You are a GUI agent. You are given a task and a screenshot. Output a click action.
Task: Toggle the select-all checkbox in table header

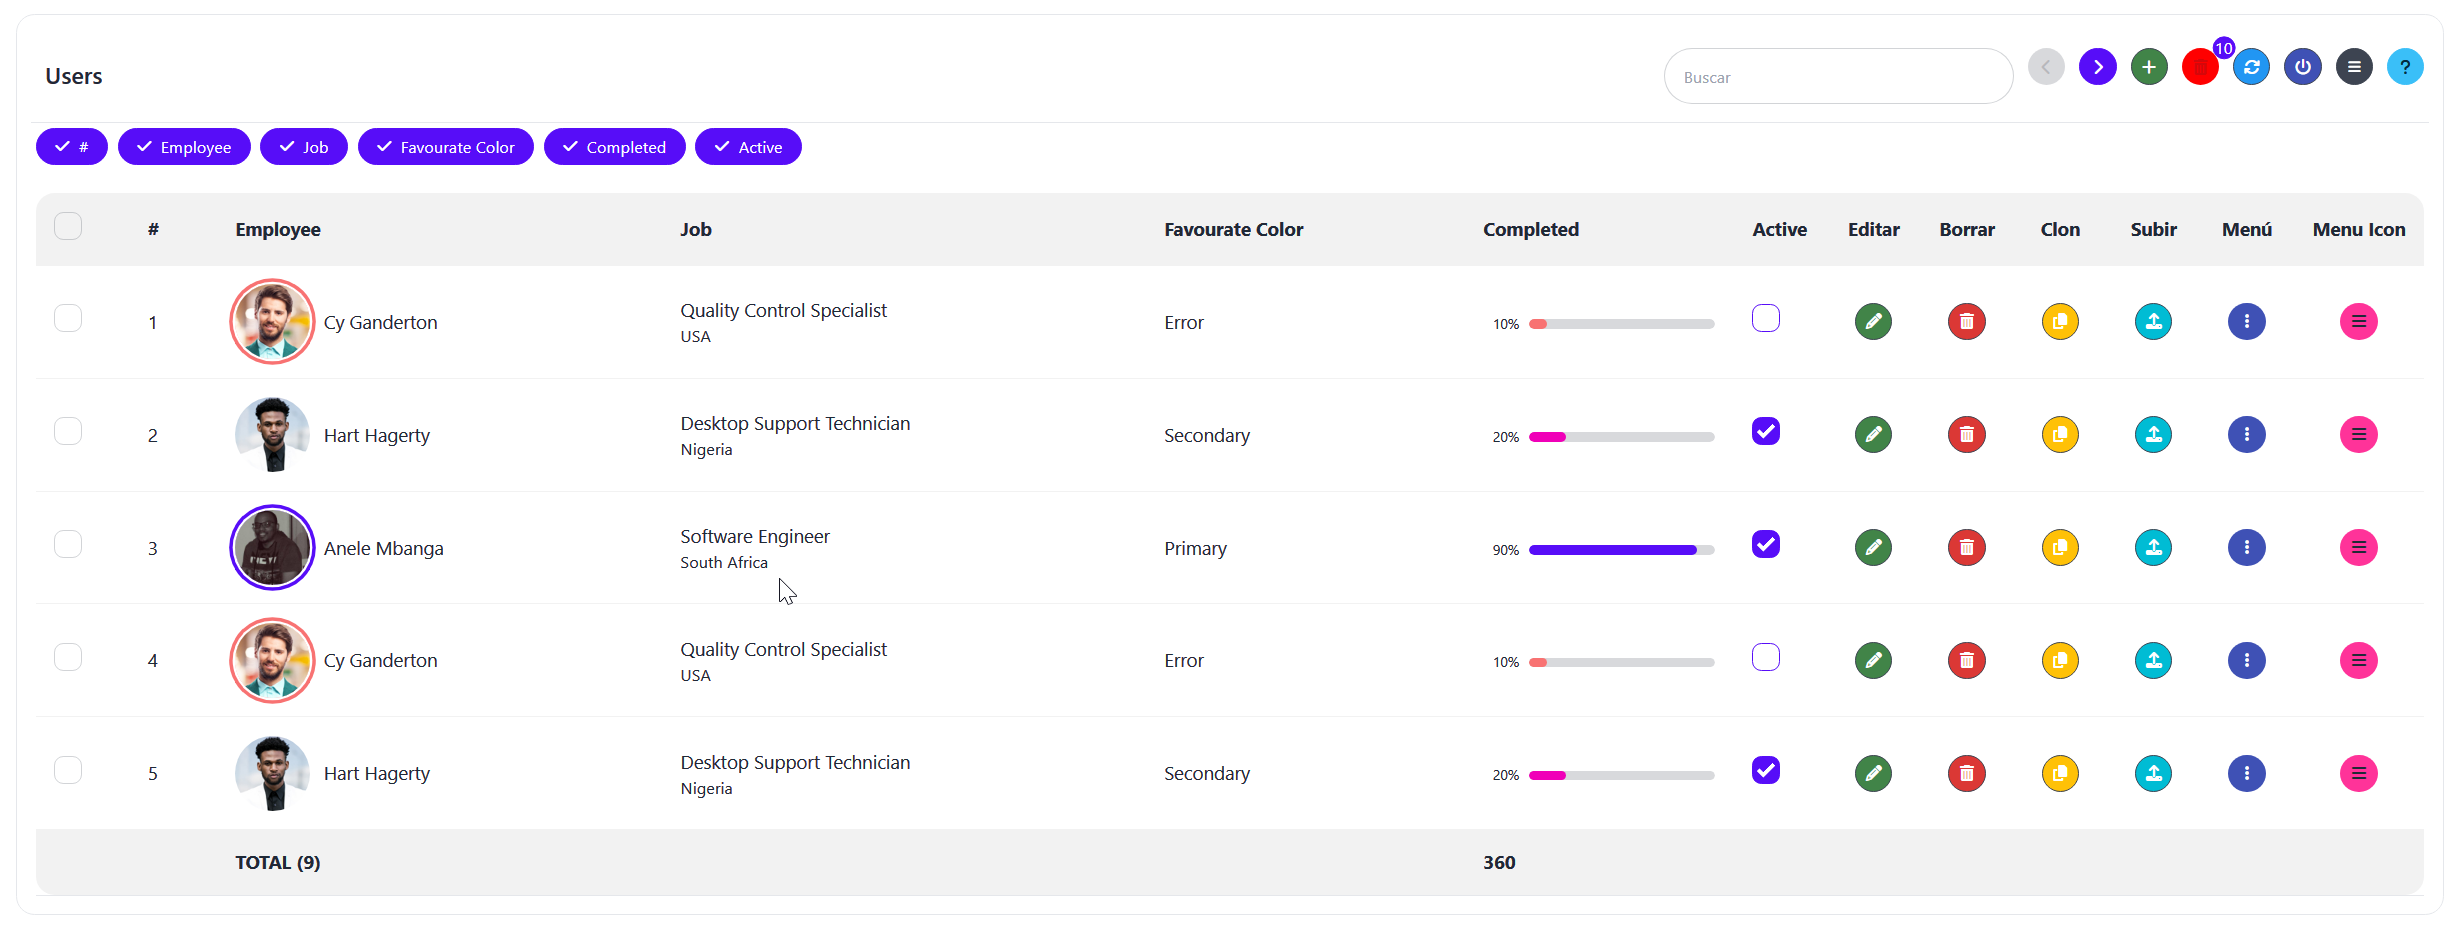68,226
